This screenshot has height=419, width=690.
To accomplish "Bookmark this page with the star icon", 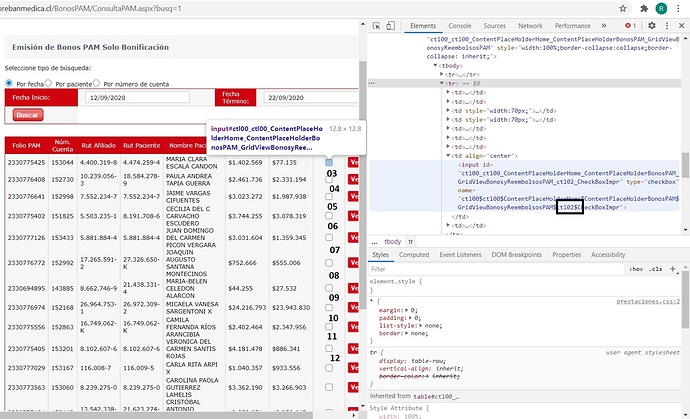I will coord(623,8).
